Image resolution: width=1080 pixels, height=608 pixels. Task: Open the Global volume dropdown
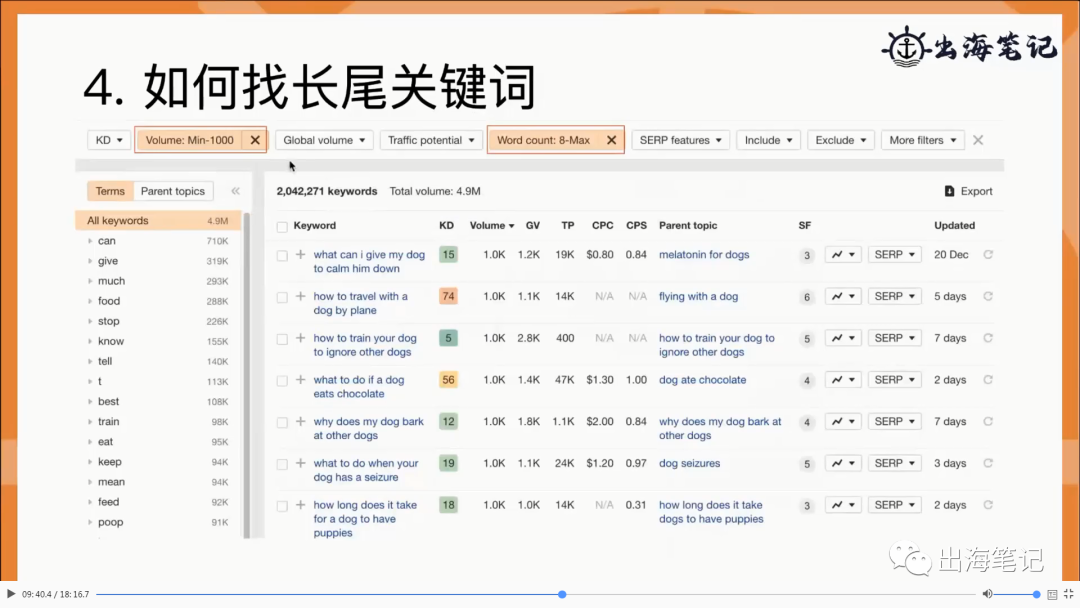(x=324, y=140)
